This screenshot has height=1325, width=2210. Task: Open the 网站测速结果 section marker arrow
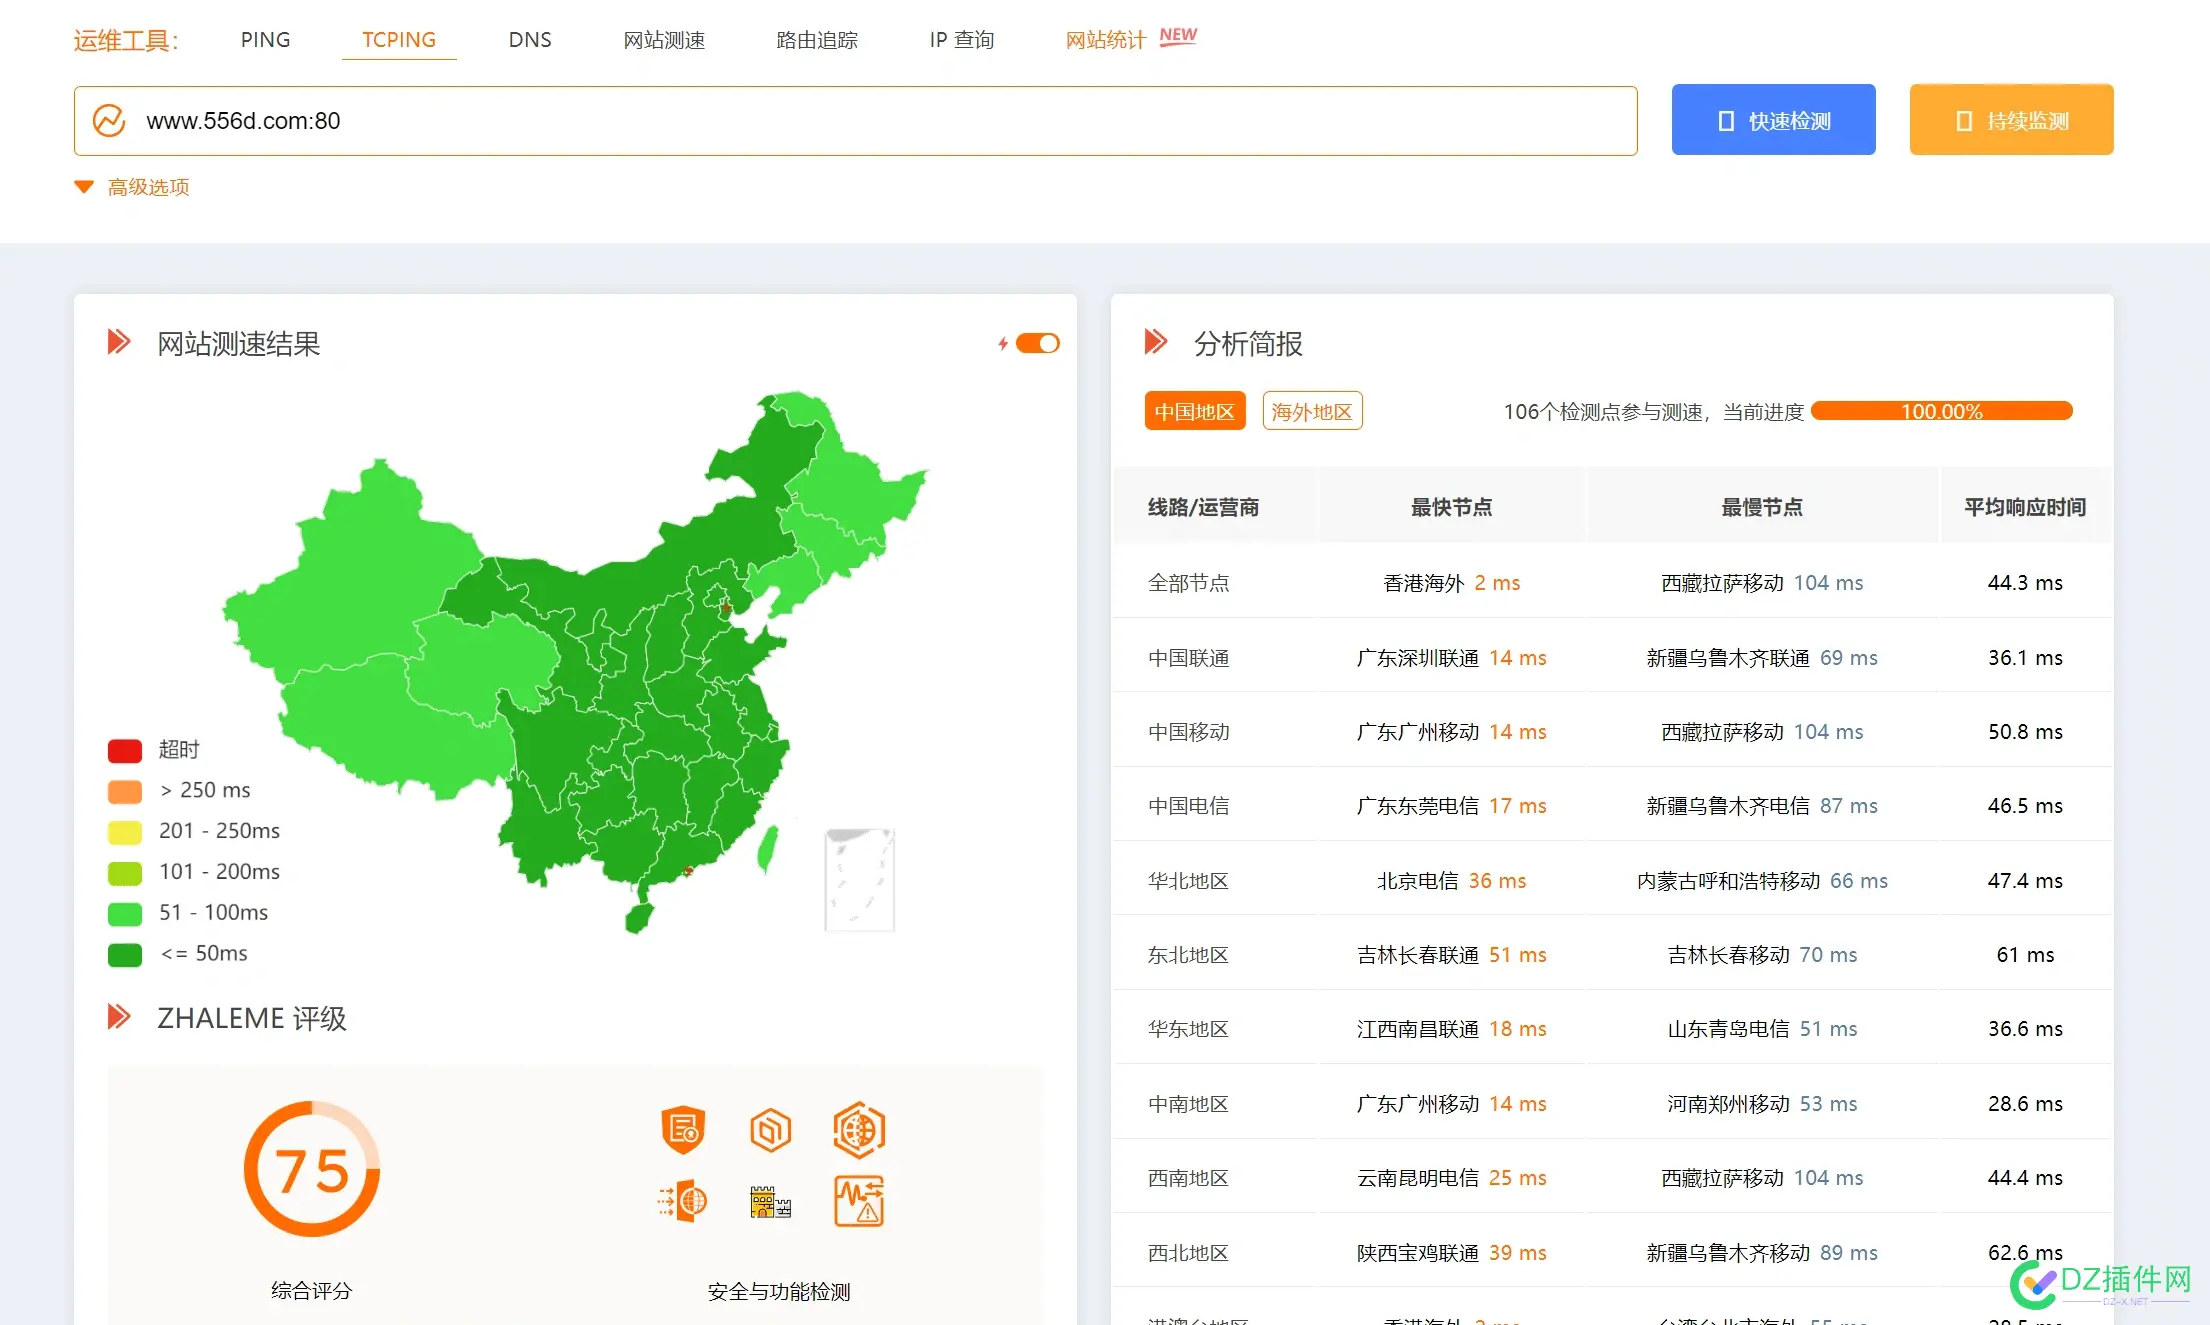pos(120,343)
